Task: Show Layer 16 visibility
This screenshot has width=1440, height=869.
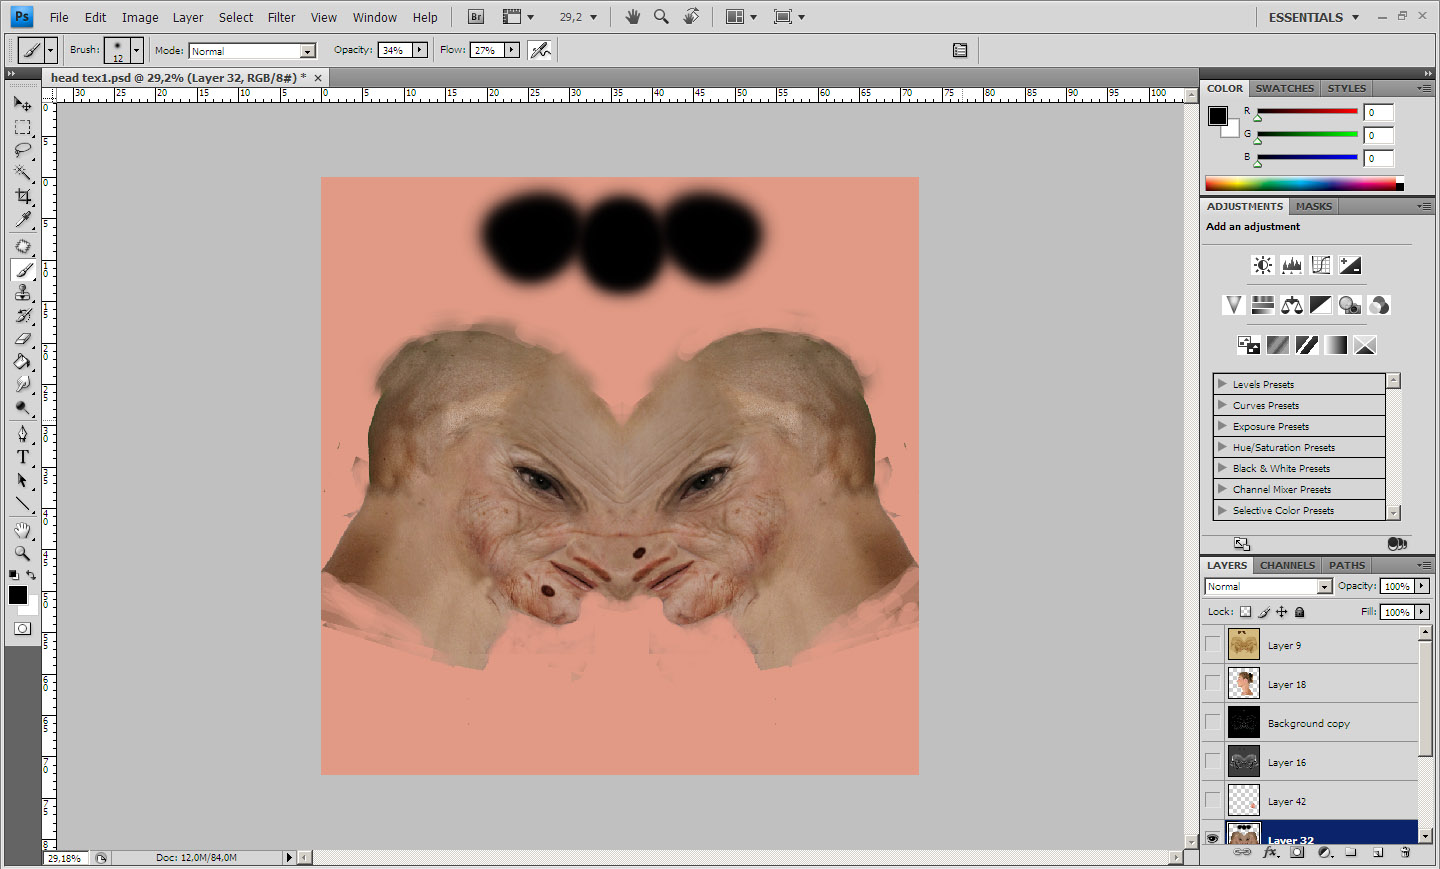Action: pyautogui.click(x=1212, y=762)
